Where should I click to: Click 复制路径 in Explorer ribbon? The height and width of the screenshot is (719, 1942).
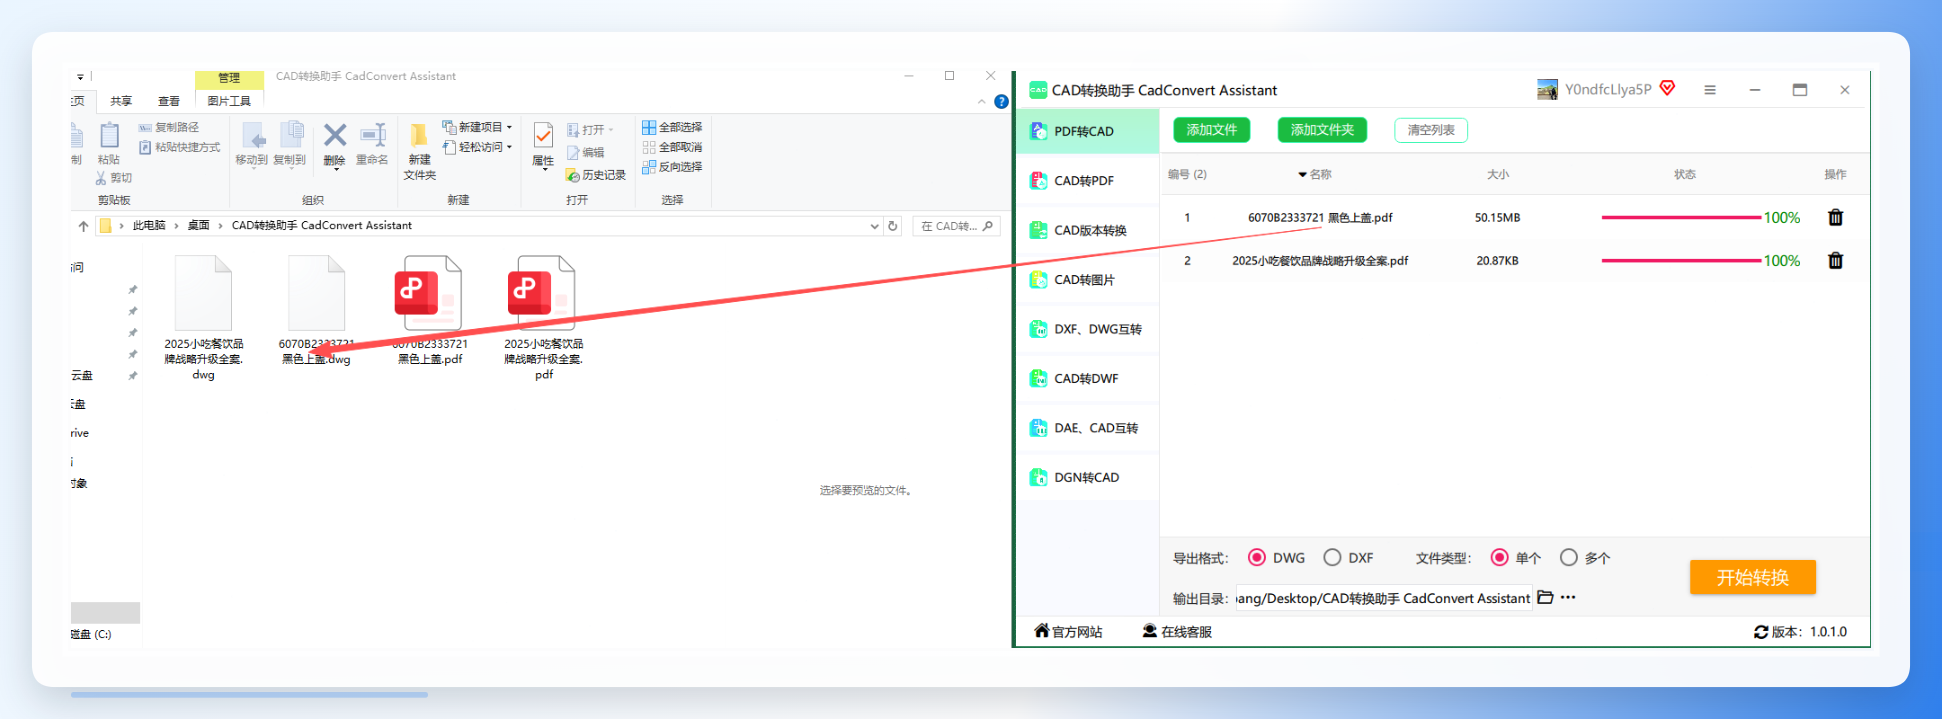click(169, 127)
